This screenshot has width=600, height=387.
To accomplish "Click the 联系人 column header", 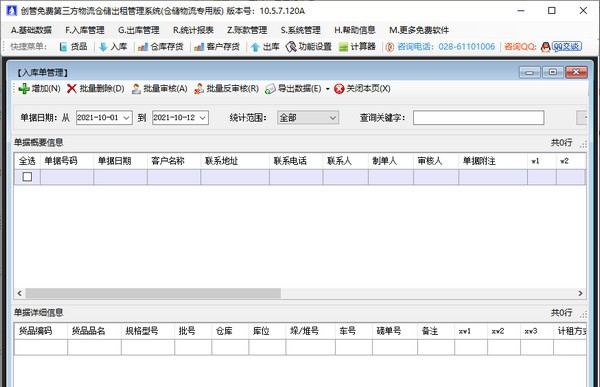I will click(346, 161).
